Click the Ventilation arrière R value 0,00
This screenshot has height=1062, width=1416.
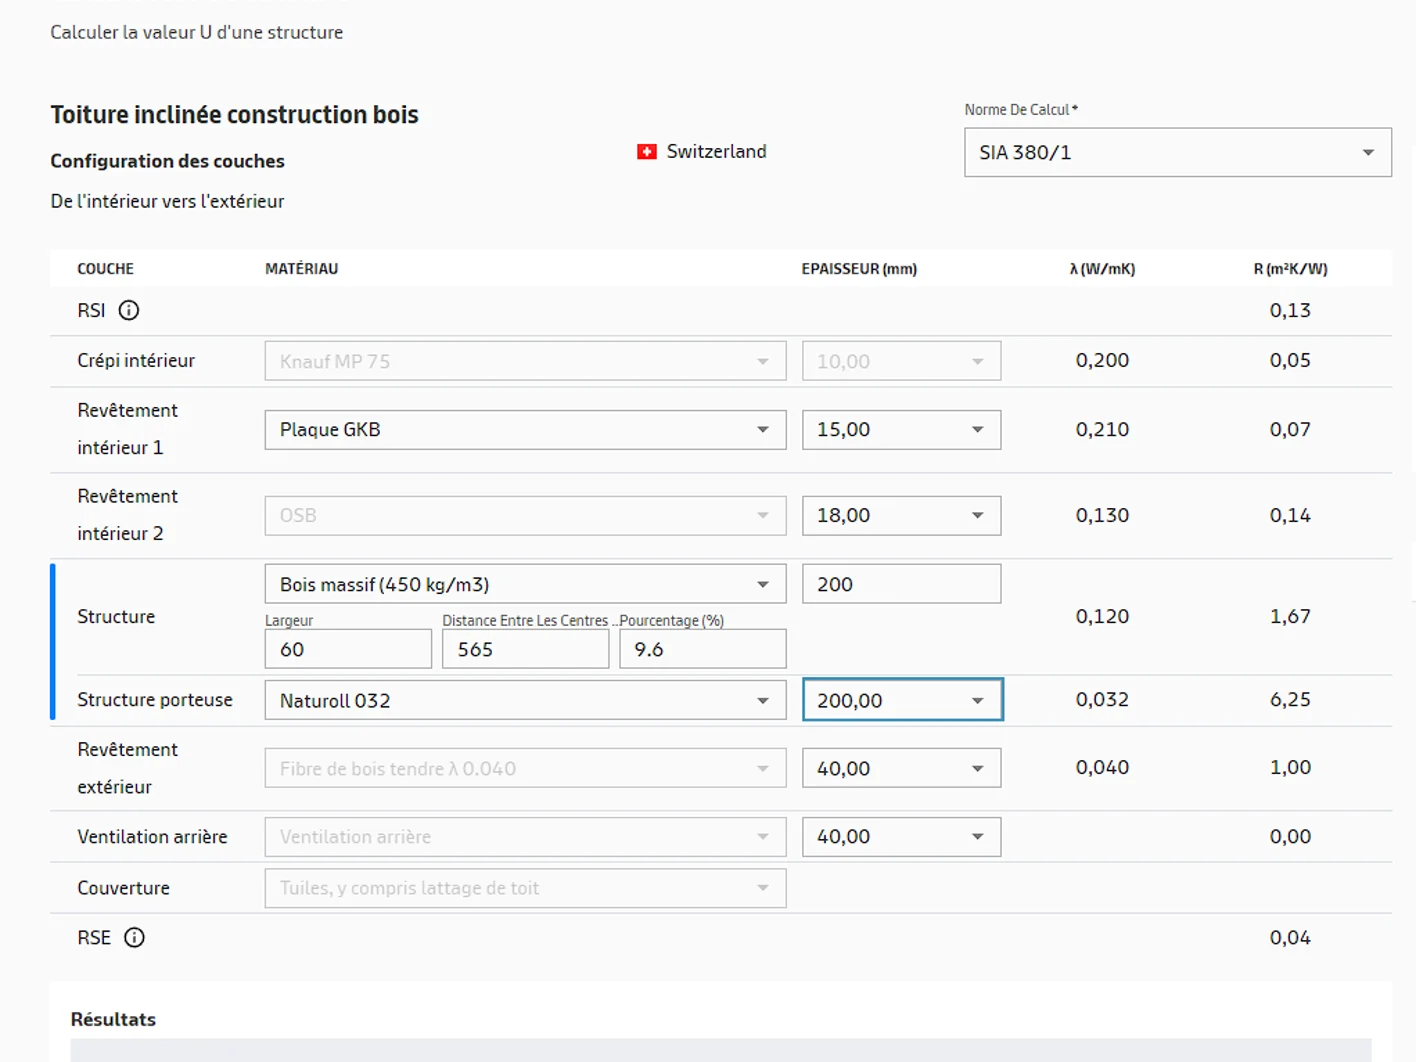click(1290, 836)
